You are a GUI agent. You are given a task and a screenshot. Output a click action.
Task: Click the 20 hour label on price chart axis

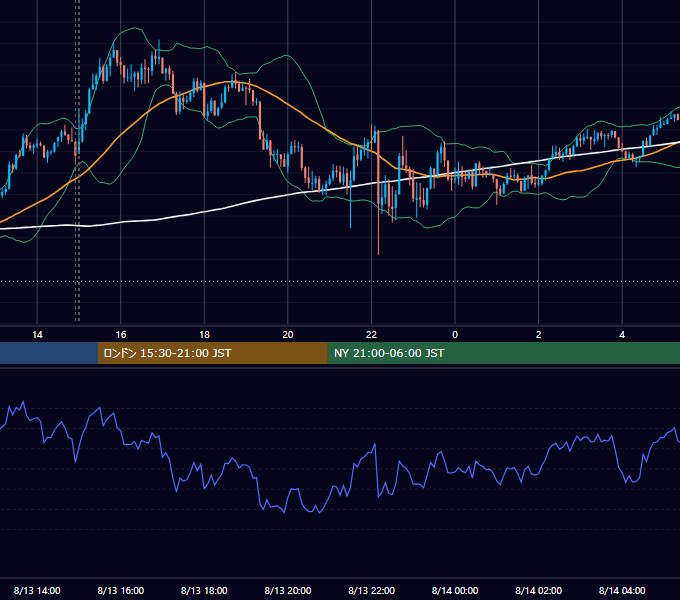[x=288, y=335]
